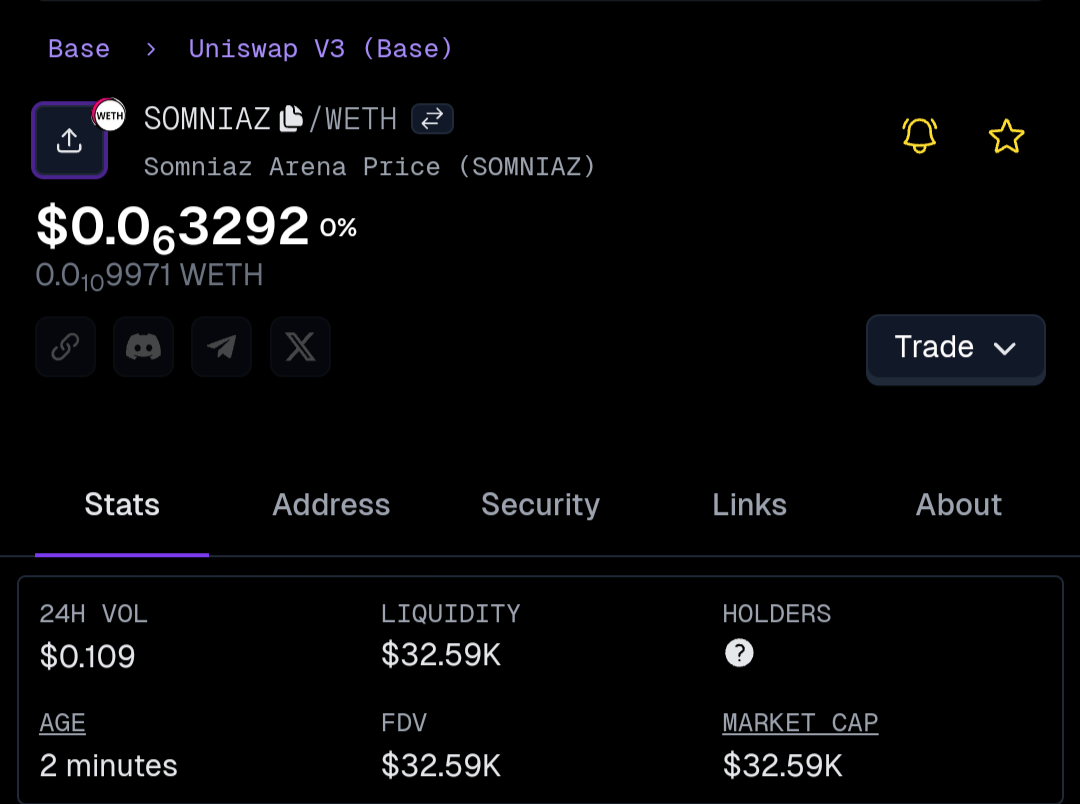Enable price alert bell icon
Screen dimensions: 1080x804
919,135
